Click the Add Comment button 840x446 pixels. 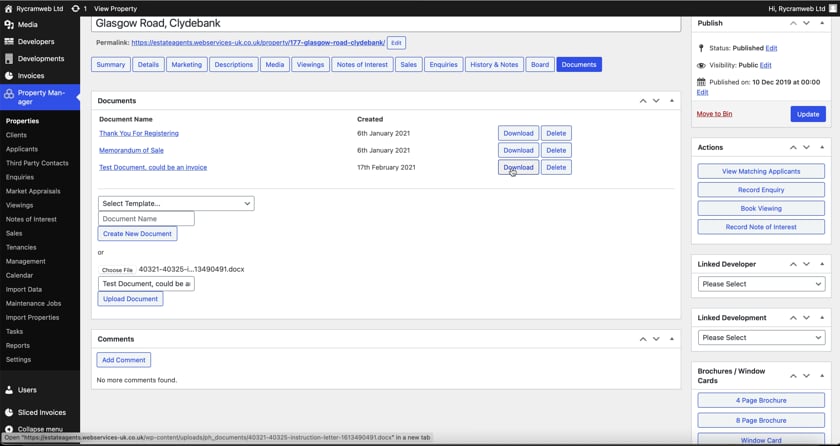(124, 360)
